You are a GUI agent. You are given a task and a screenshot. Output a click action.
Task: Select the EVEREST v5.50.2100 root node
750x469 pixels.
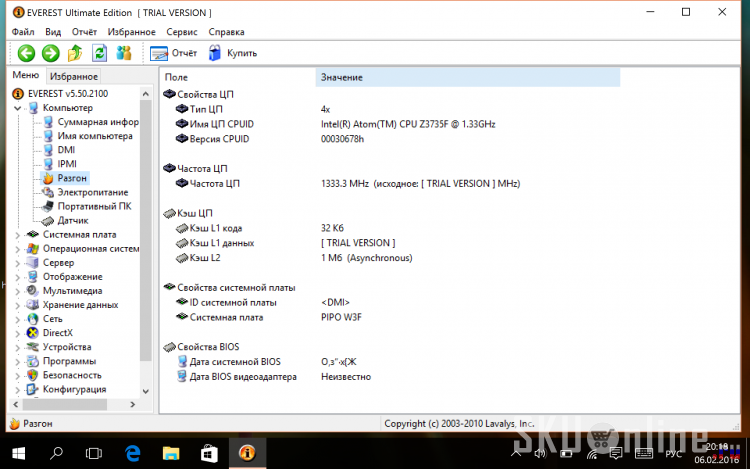pyautogui.click(x=68, y=94)
